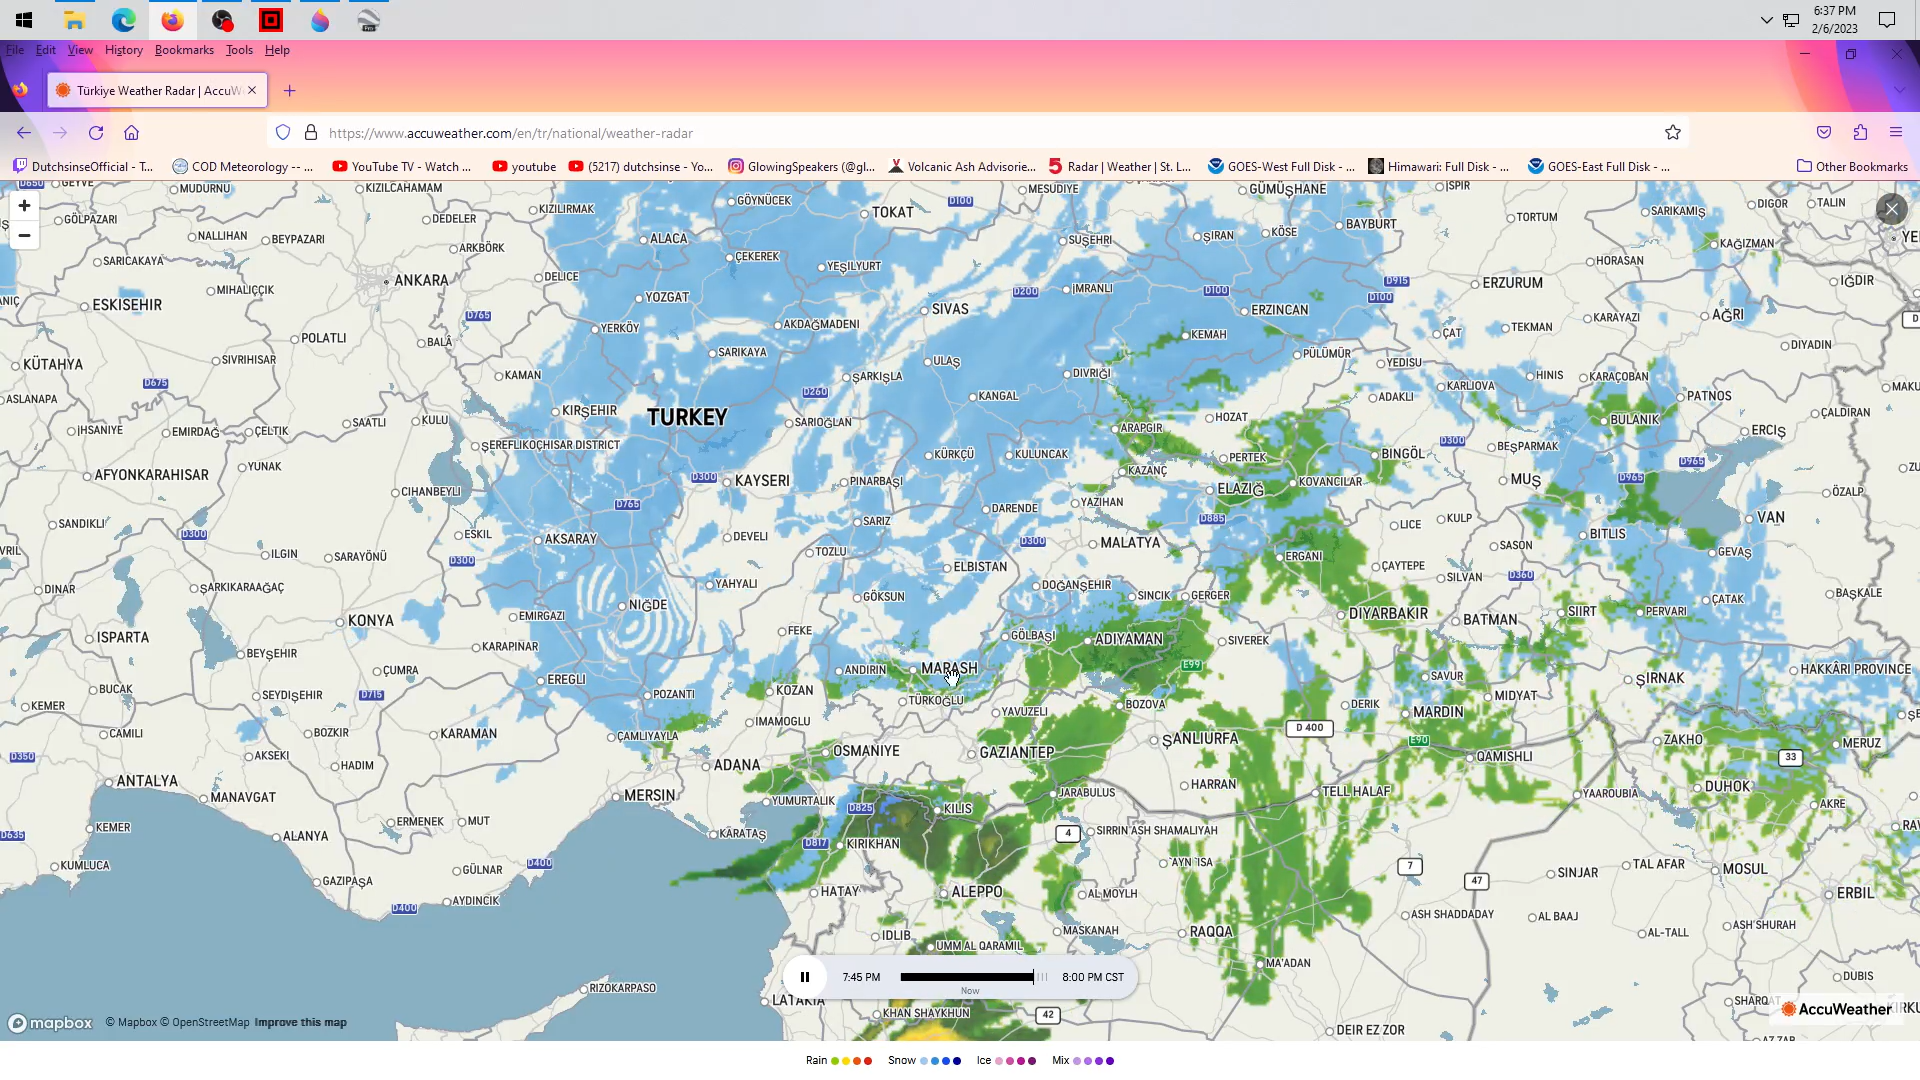1920x1080 pixels.
Task: Open Radar Weather St. L bookmark
Action: coord(1120,167)
